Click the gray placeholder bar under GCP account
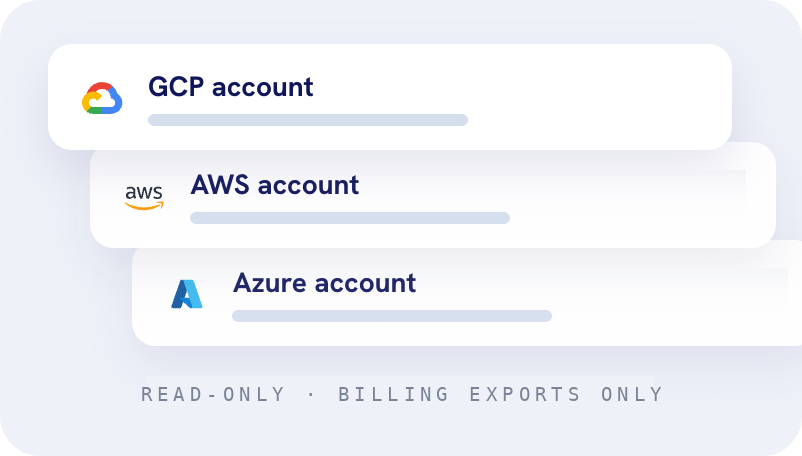The image size is (802, 456). tap(308, 120)
